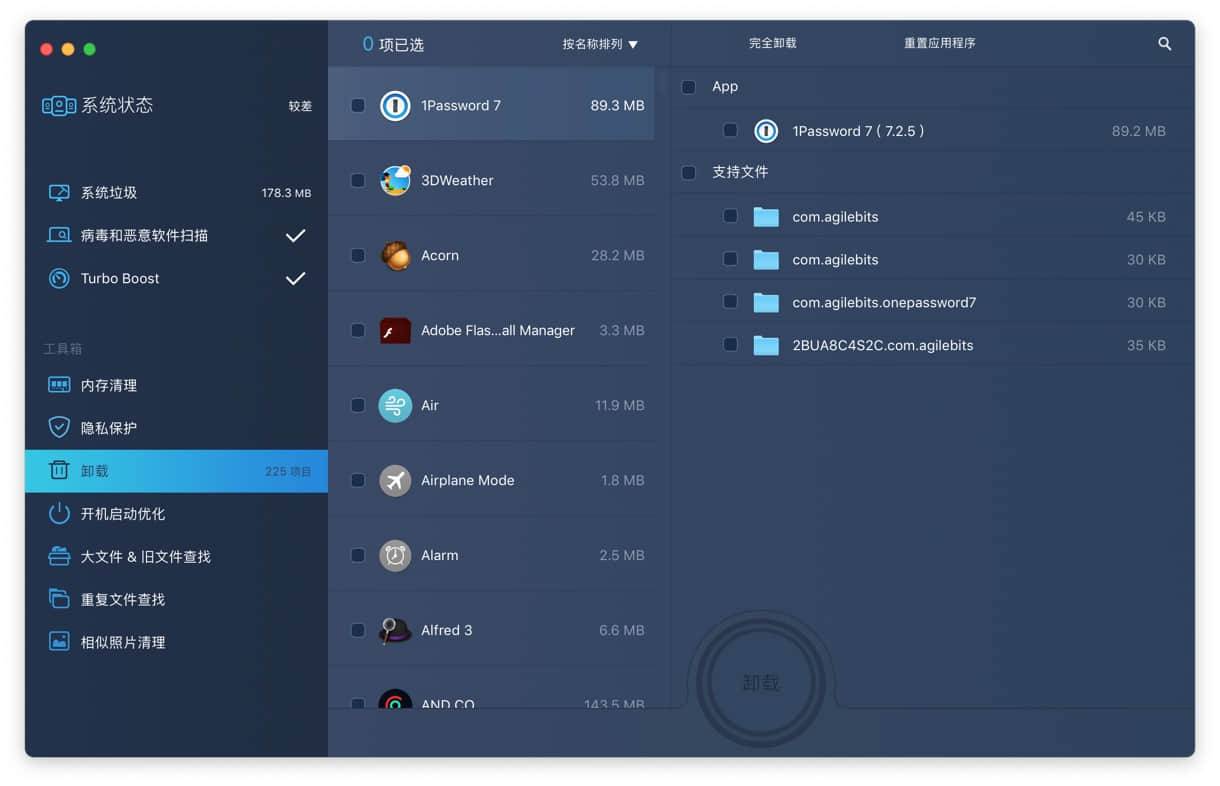Open the 按名称排列 sort dropdown
Screen dimensions: 1220x786
pyautogui.click(x=600, y=44)
